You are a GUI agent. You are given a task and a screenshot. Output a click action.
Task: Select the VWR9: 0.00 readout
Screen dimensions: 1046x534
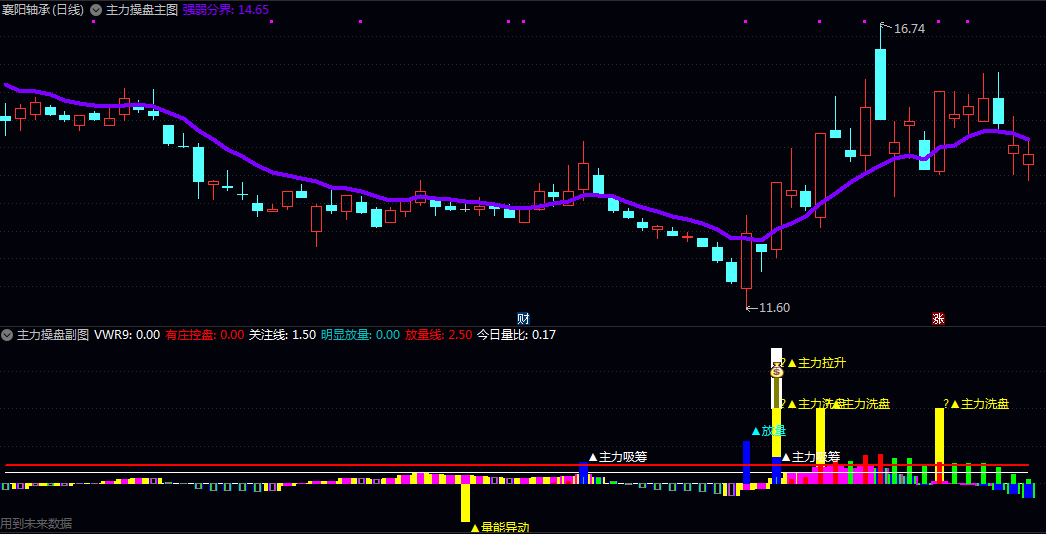[127, 335]
